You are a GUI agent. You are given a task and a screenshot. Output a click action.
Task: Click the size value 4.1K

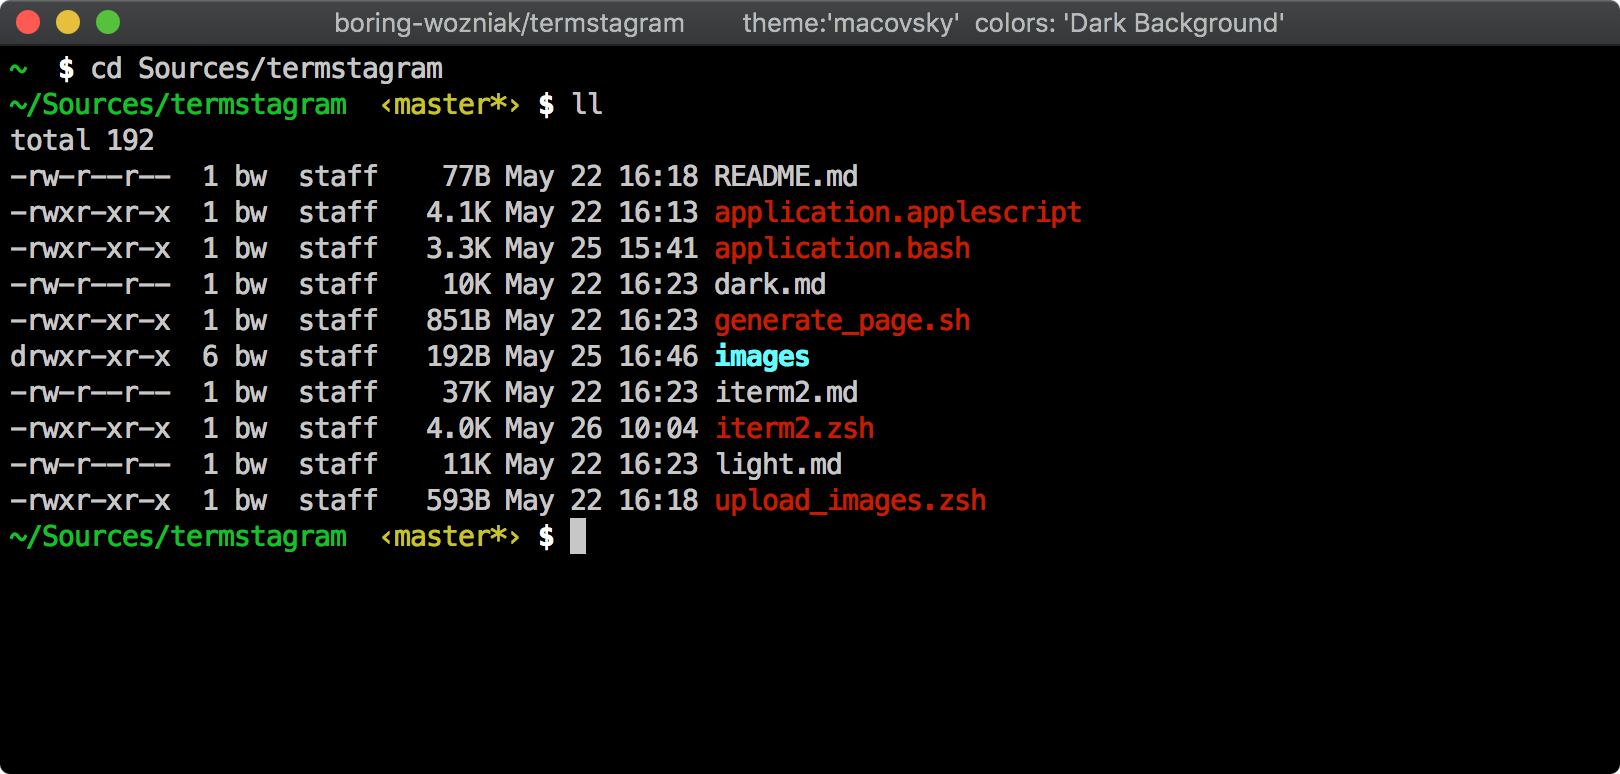[x=458, y=212]
